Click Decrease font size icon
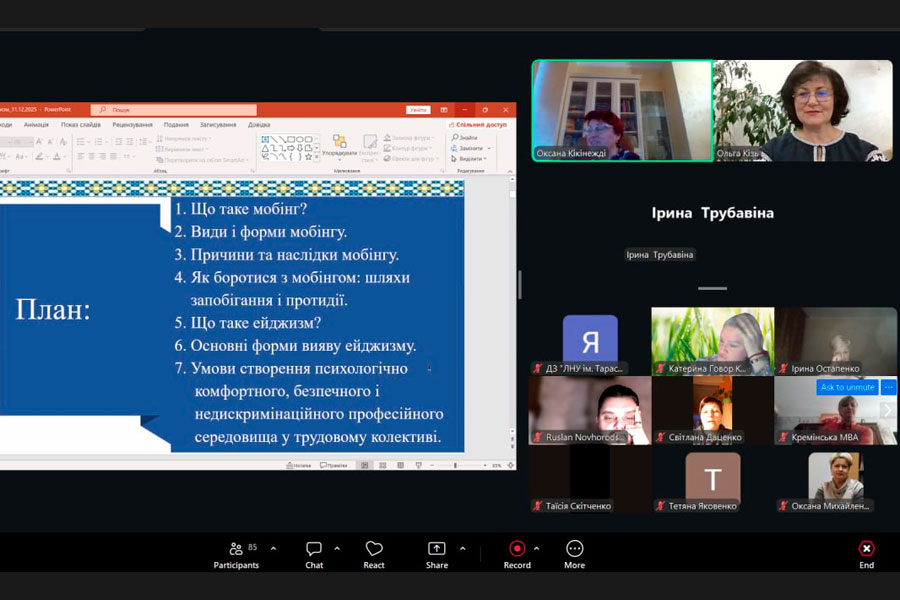Image resolution: width=900 pixels, height=600 pixels. [x=51, y=141]
